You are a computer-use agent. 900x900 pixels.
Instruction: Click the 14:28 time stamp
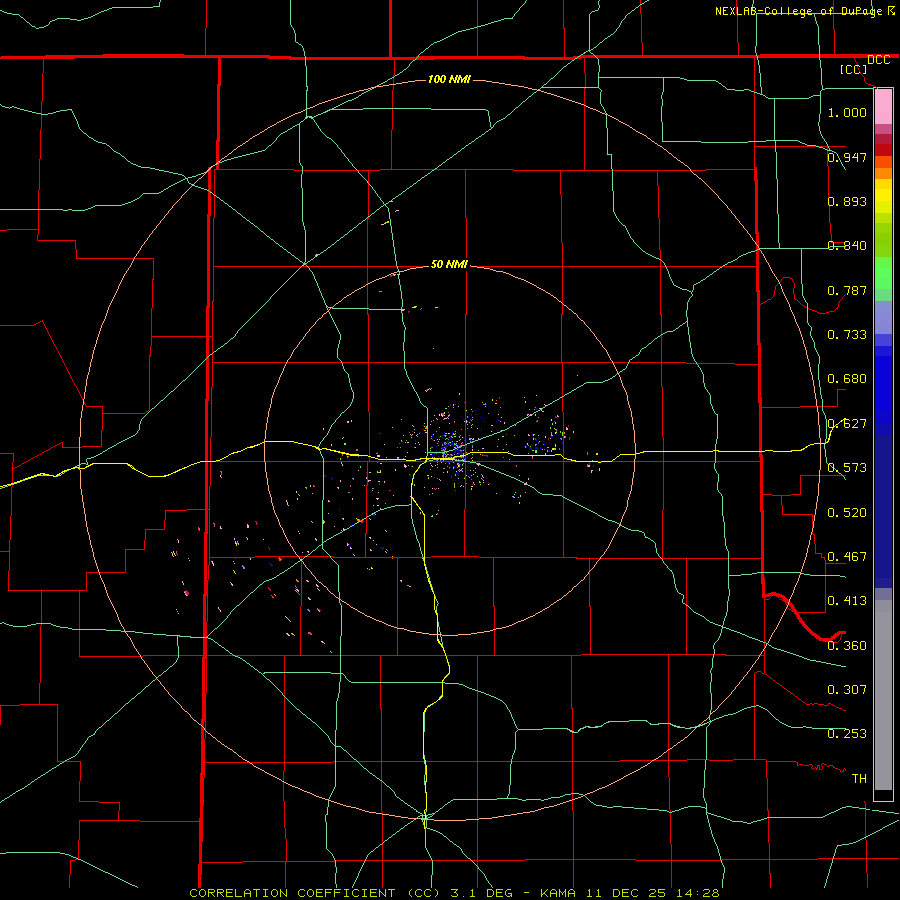[x=699, y=893]
